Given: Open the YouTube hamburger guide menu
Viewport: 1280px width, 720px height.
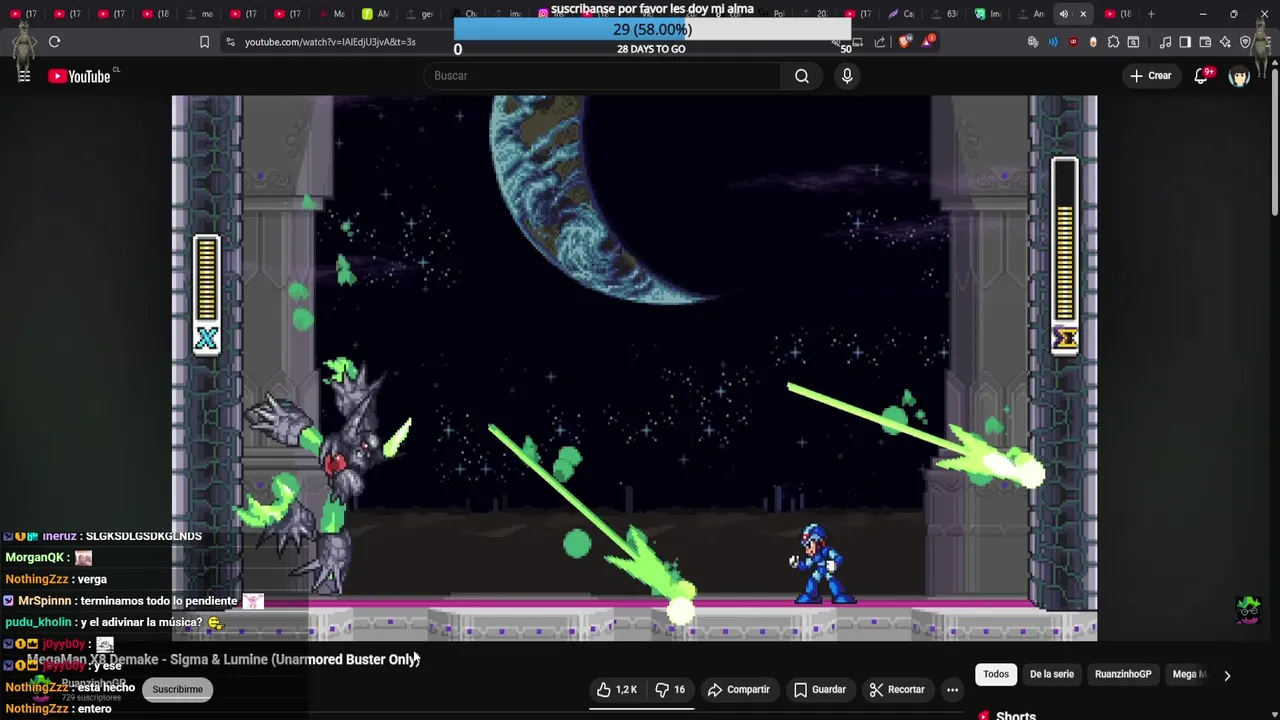Looking at the screenshot, I should click(x=24, y=76).
